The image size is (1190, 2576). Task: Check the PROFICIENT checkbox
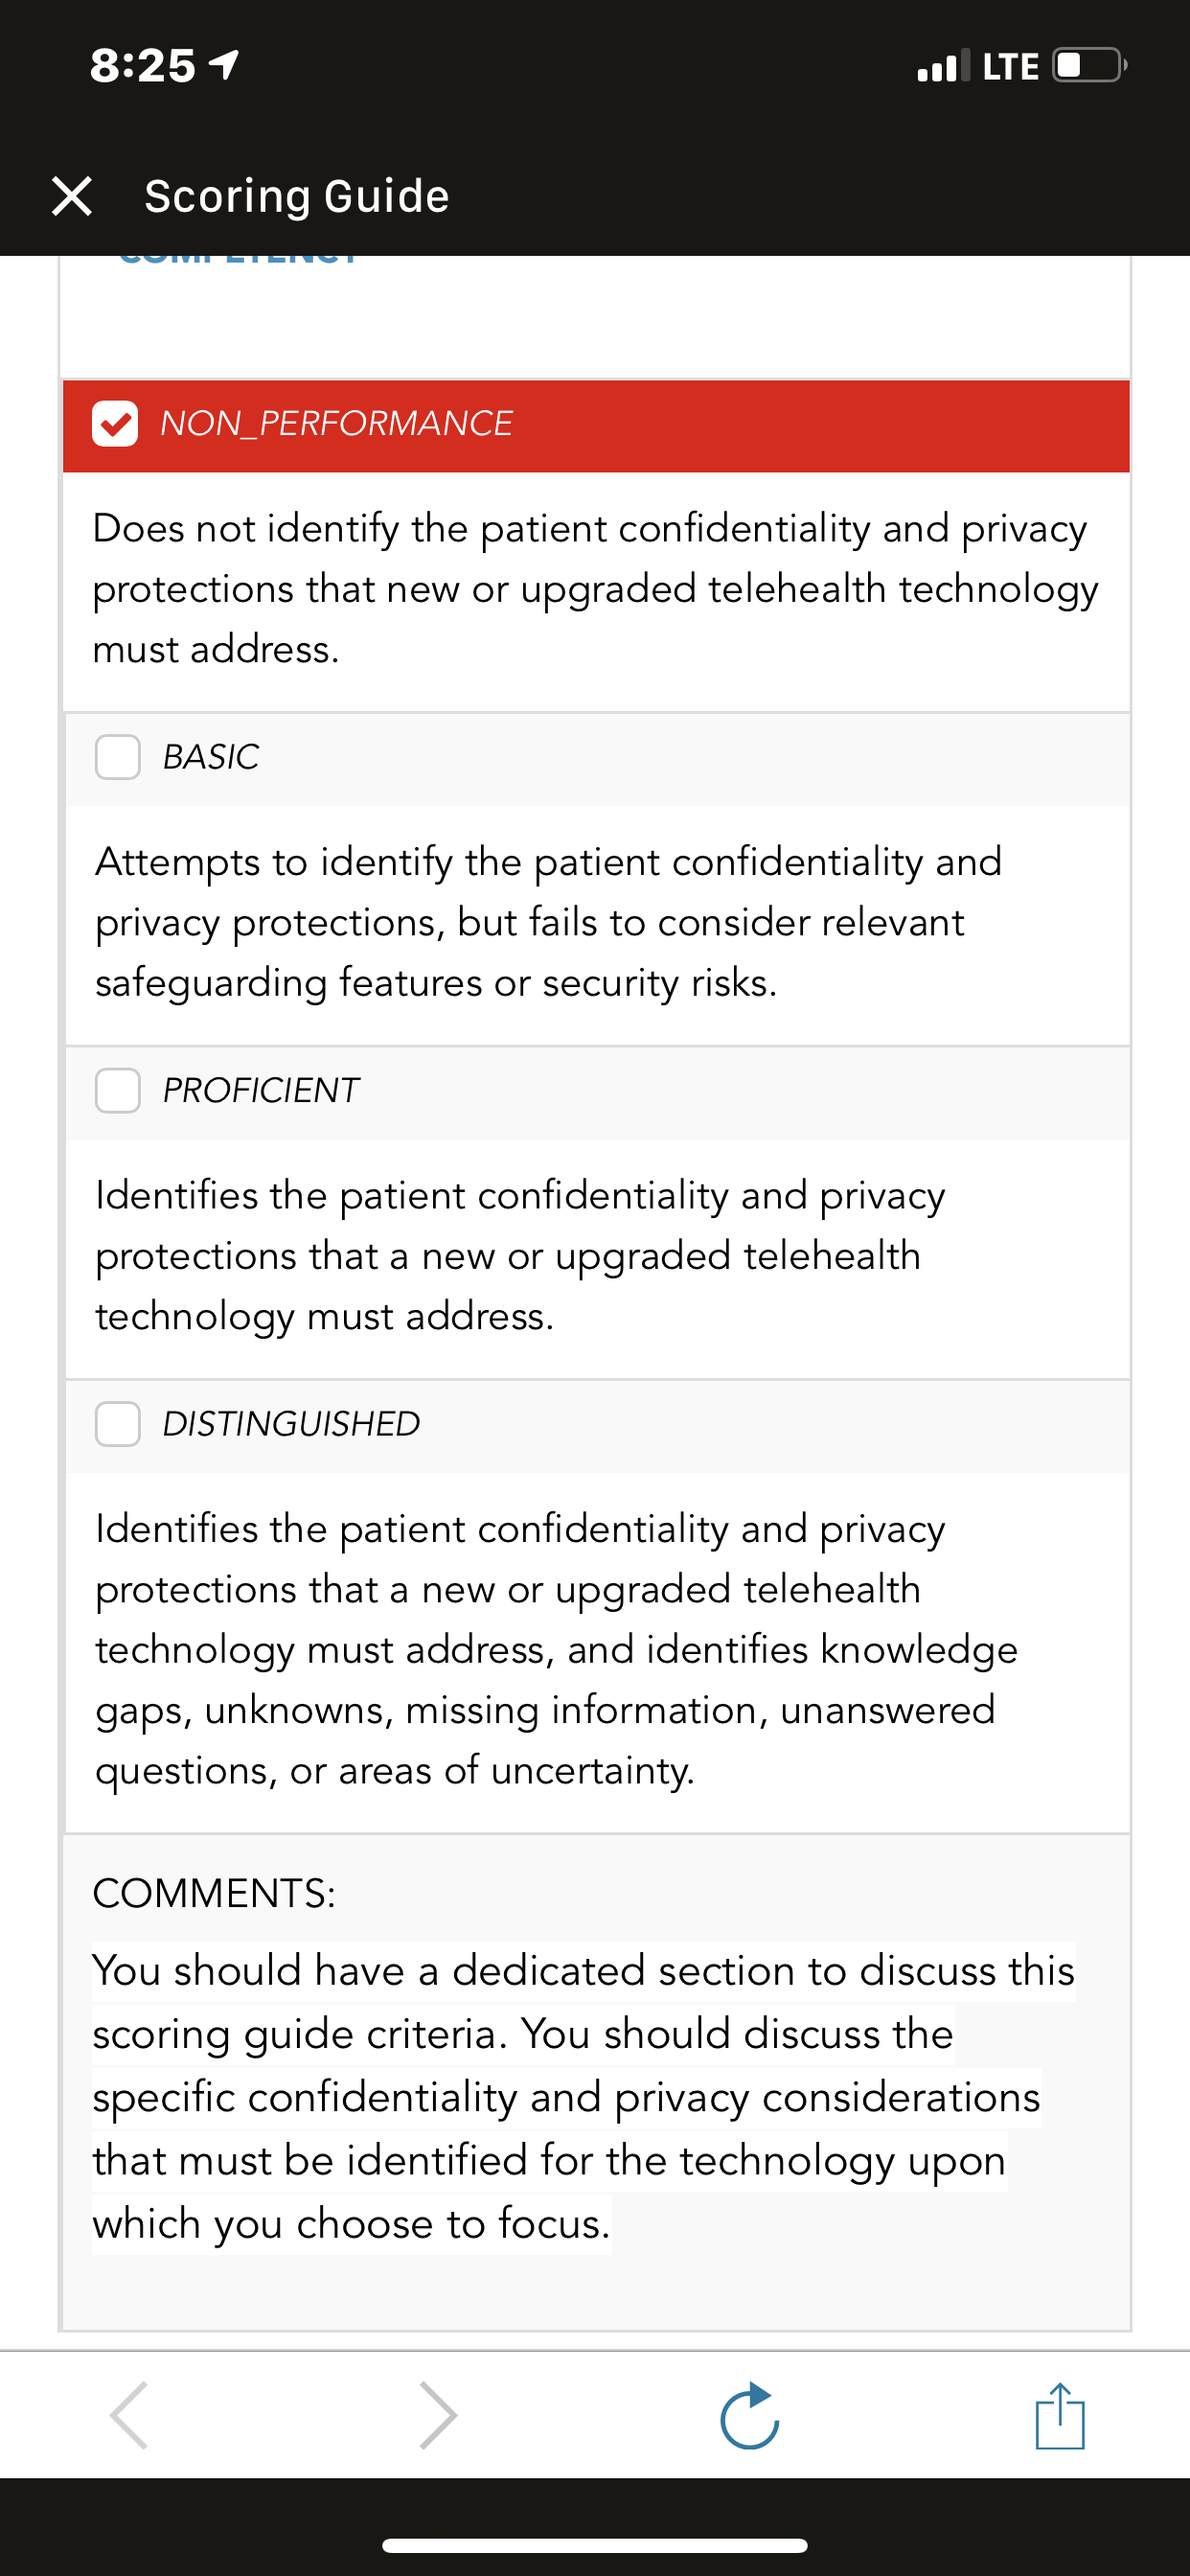(x=117, y=1090)
